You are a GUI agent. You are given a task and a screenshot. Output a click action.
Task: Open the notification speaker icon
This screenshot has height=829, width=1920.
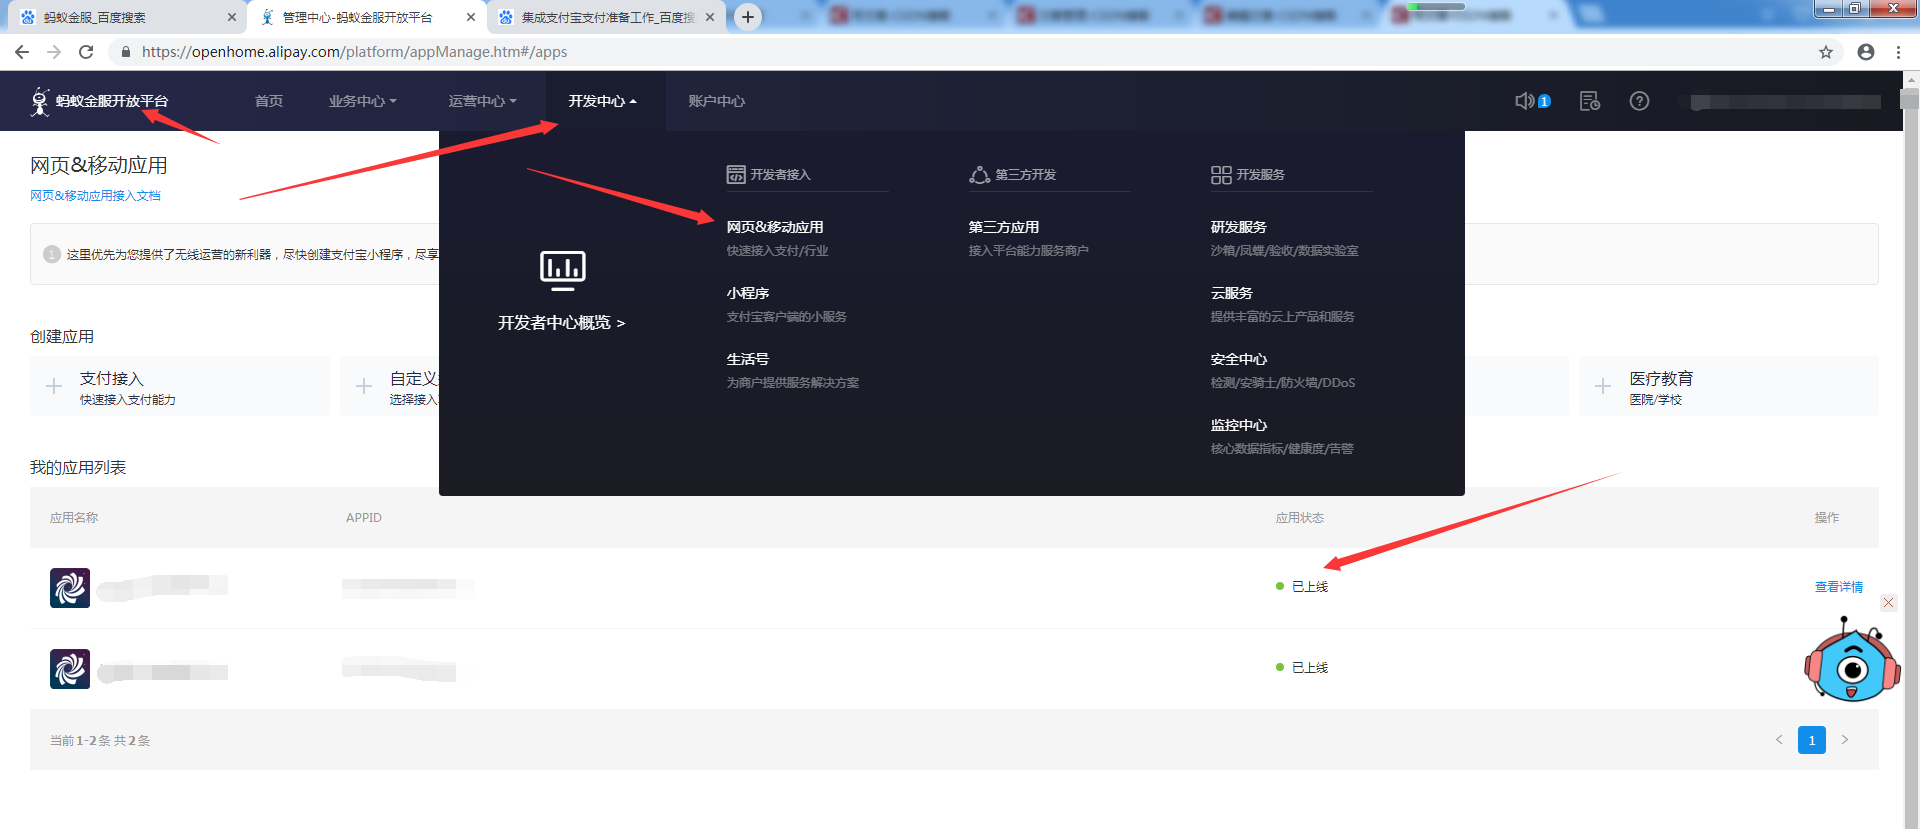1525,101
